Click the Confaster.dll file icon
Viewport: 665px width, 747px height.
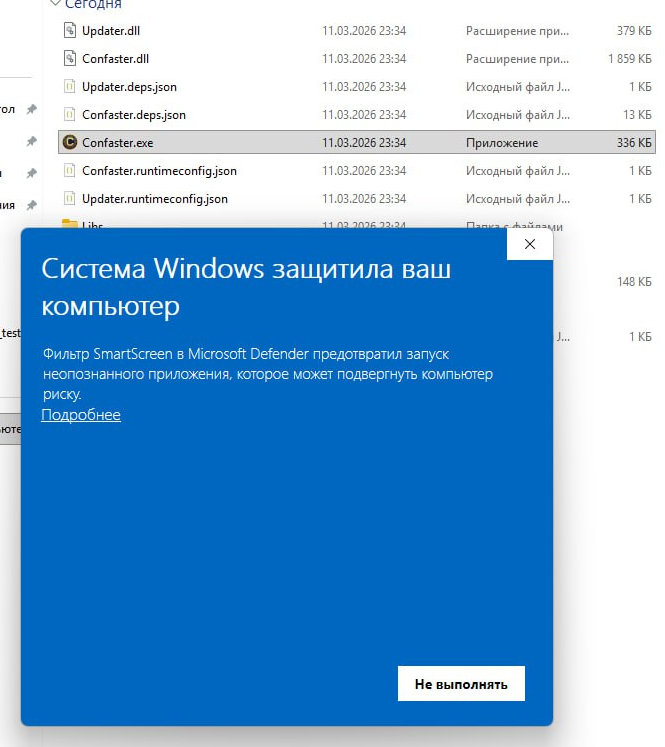(x=70, y=59)
